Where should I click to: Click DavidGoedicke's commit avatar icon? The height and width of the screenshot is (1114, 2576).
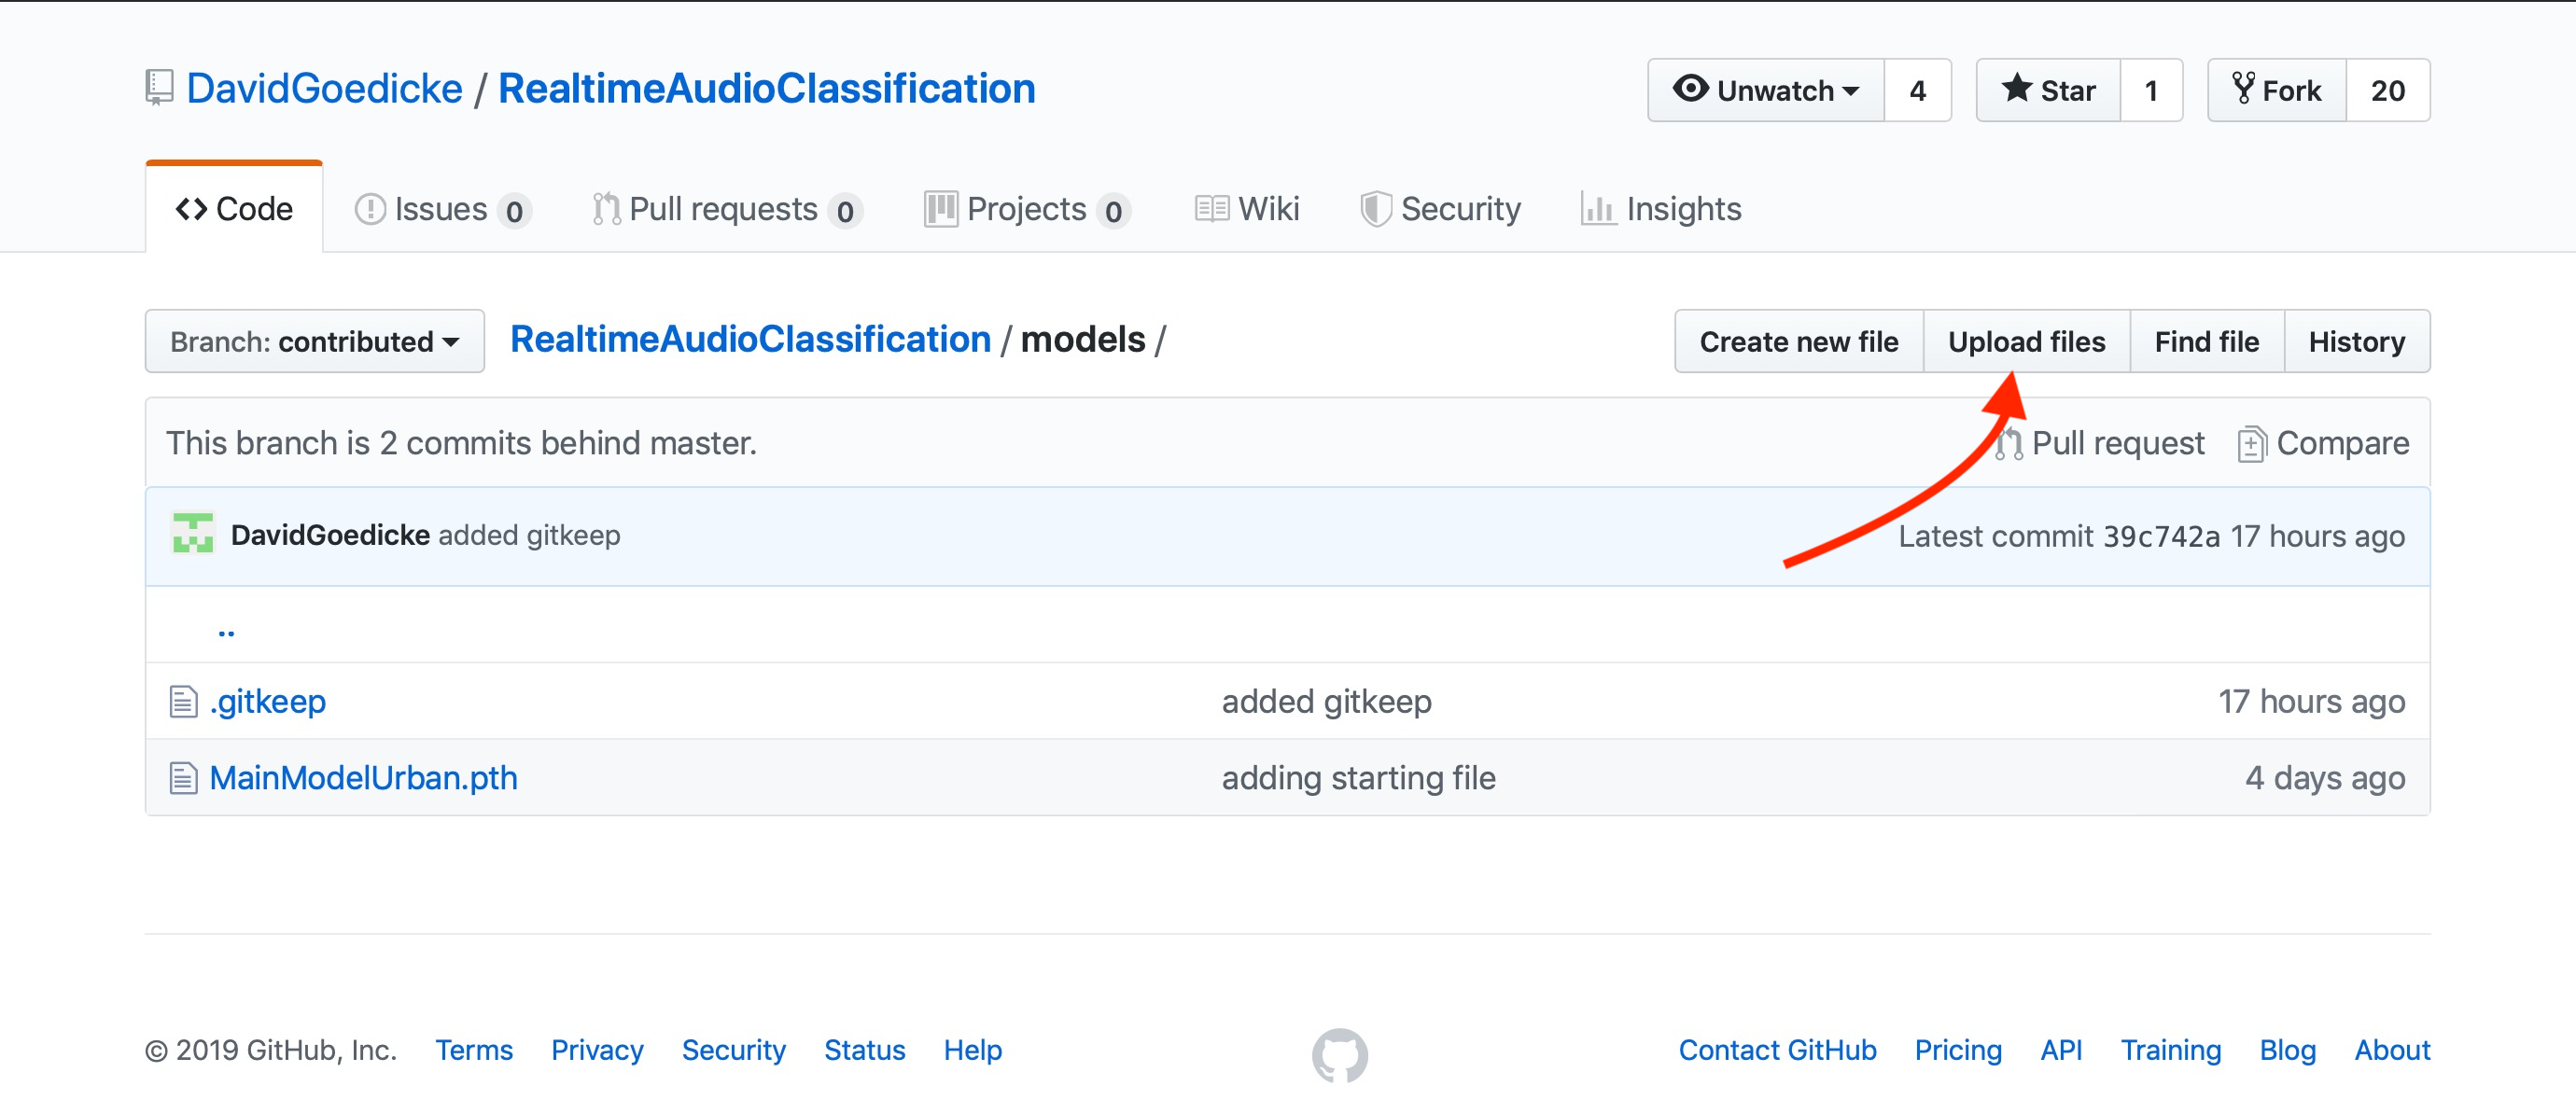(193, 533)
